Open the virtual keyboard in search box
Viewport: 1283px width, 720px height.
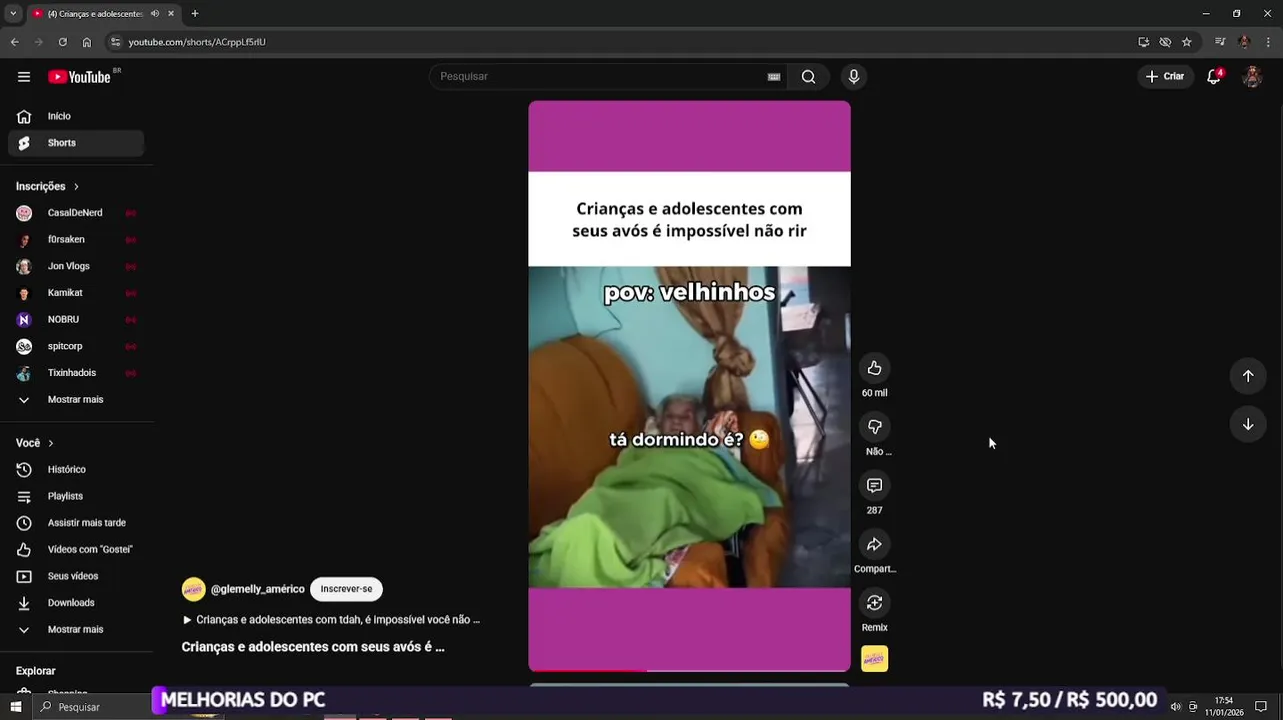[x=774, y=77]
